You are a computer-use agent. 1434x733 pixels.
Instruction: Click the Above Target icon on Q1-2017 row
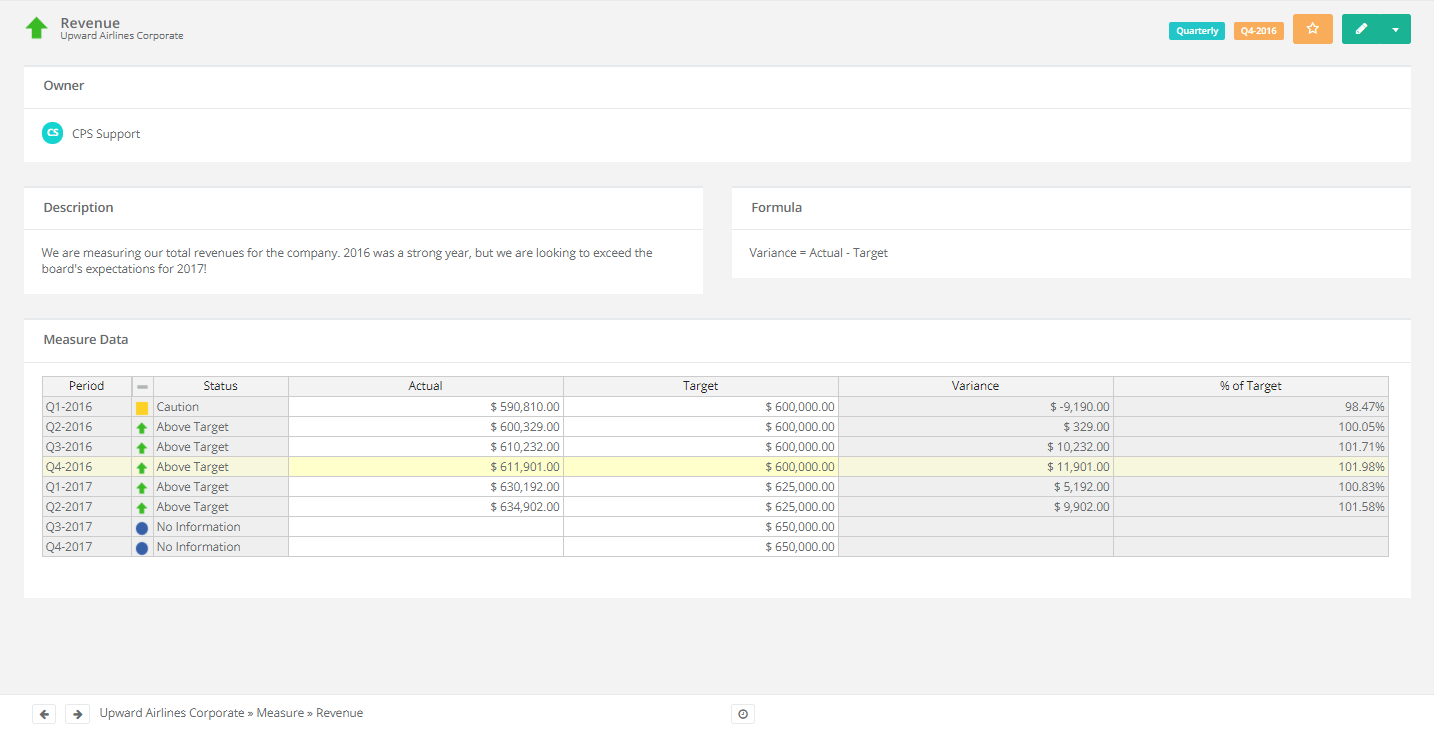[x=142, y=486]
